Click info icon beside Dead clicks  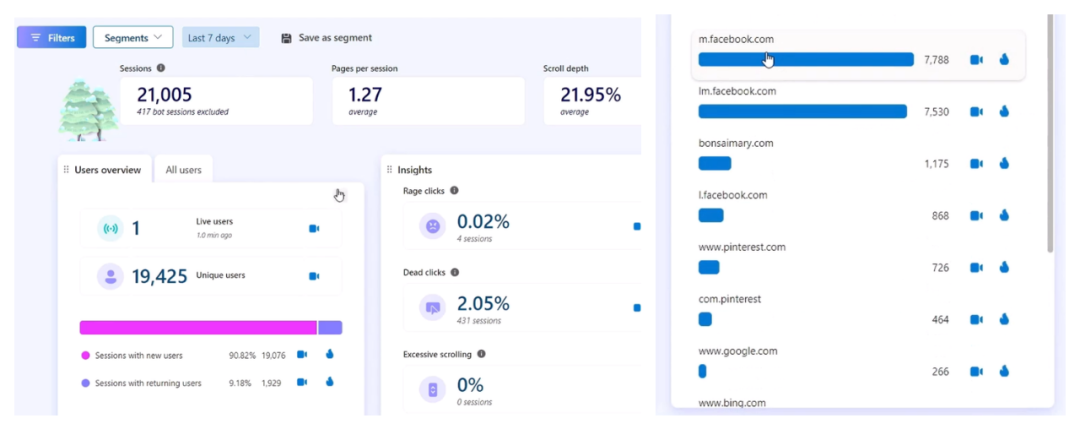click(454, 272)
